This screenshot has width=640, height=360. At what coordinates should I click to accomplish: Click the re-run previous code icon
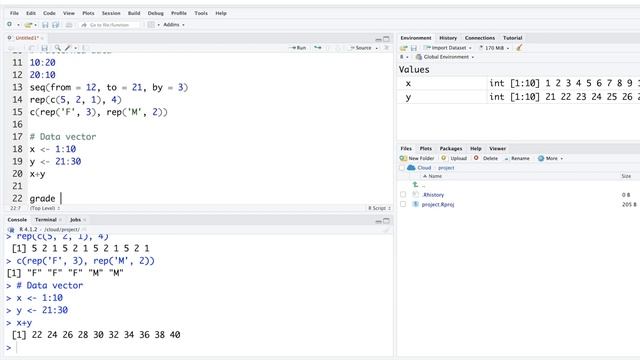(318, 48)
